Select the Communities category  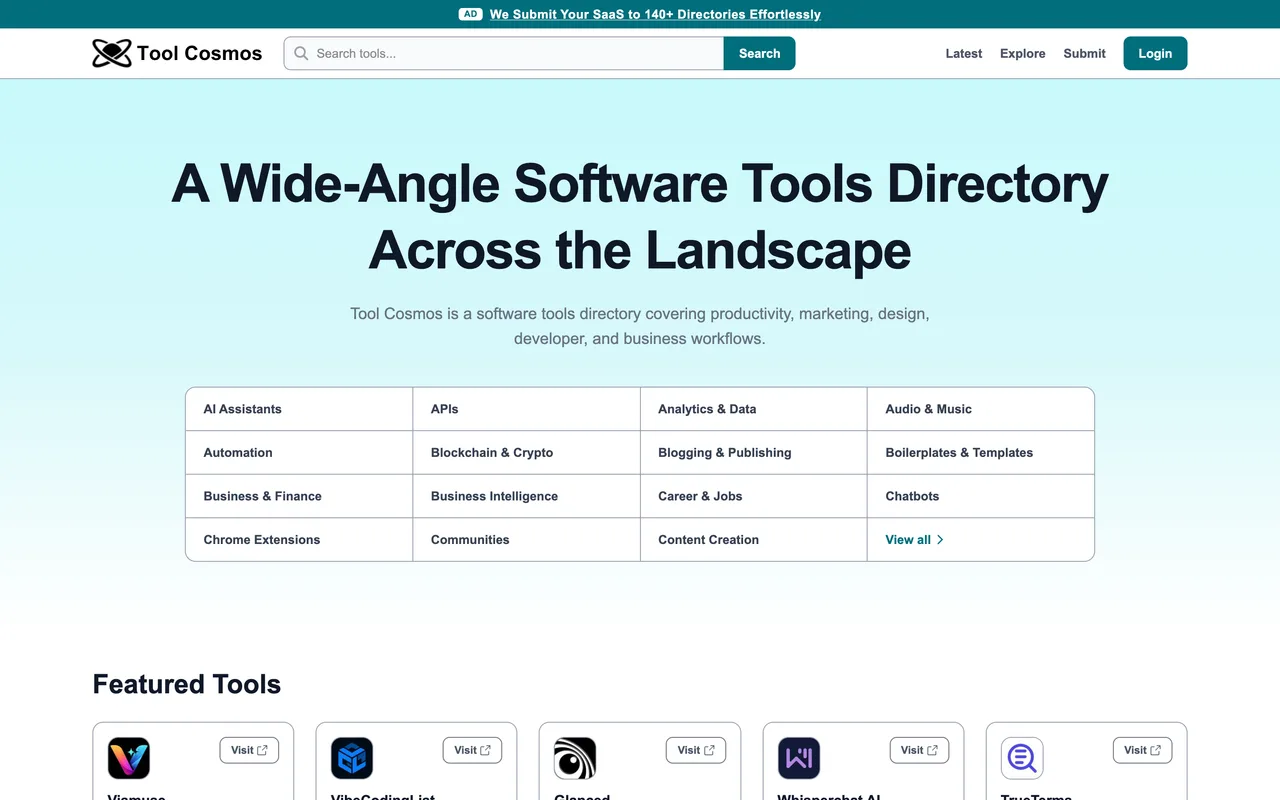[x=526, y=539]
